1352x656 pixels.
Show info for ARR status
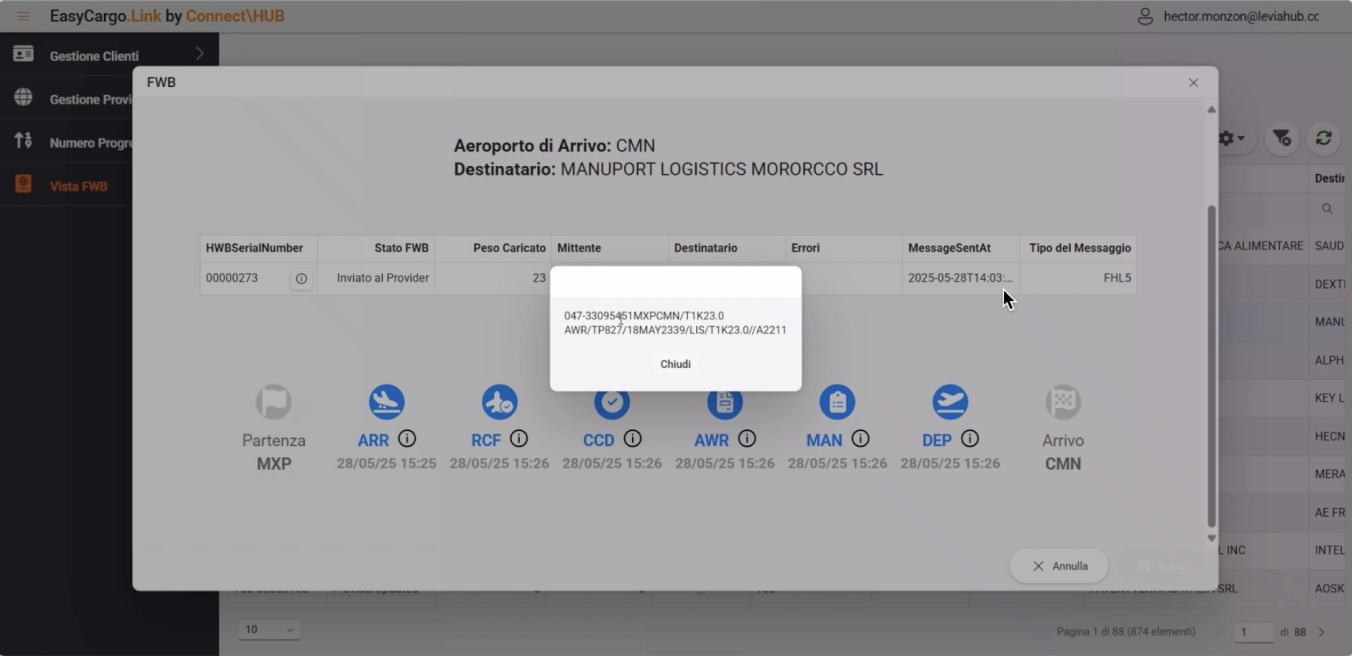tap(407, 439)
